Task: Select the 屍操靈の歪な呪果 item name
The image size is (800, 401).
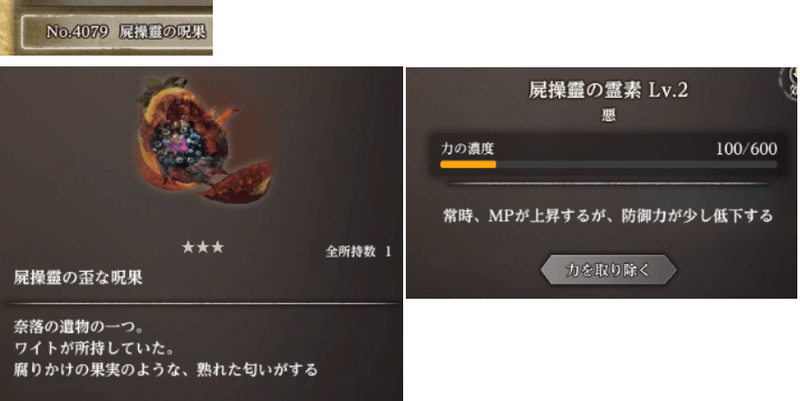Action: 78,278
